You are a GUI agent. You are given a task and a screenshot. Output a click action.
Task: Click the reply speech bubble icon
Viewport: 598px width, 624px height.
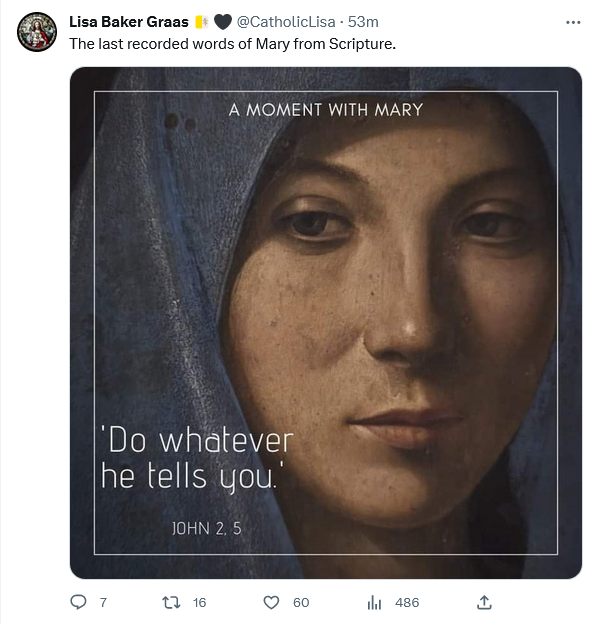pyautogui.click(x=78, y=602)
